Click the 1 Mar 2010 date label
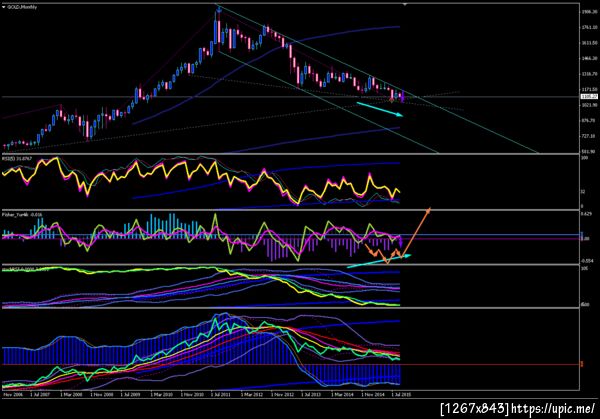The width and height of the screenshot is (600, 419). point(161,394)
